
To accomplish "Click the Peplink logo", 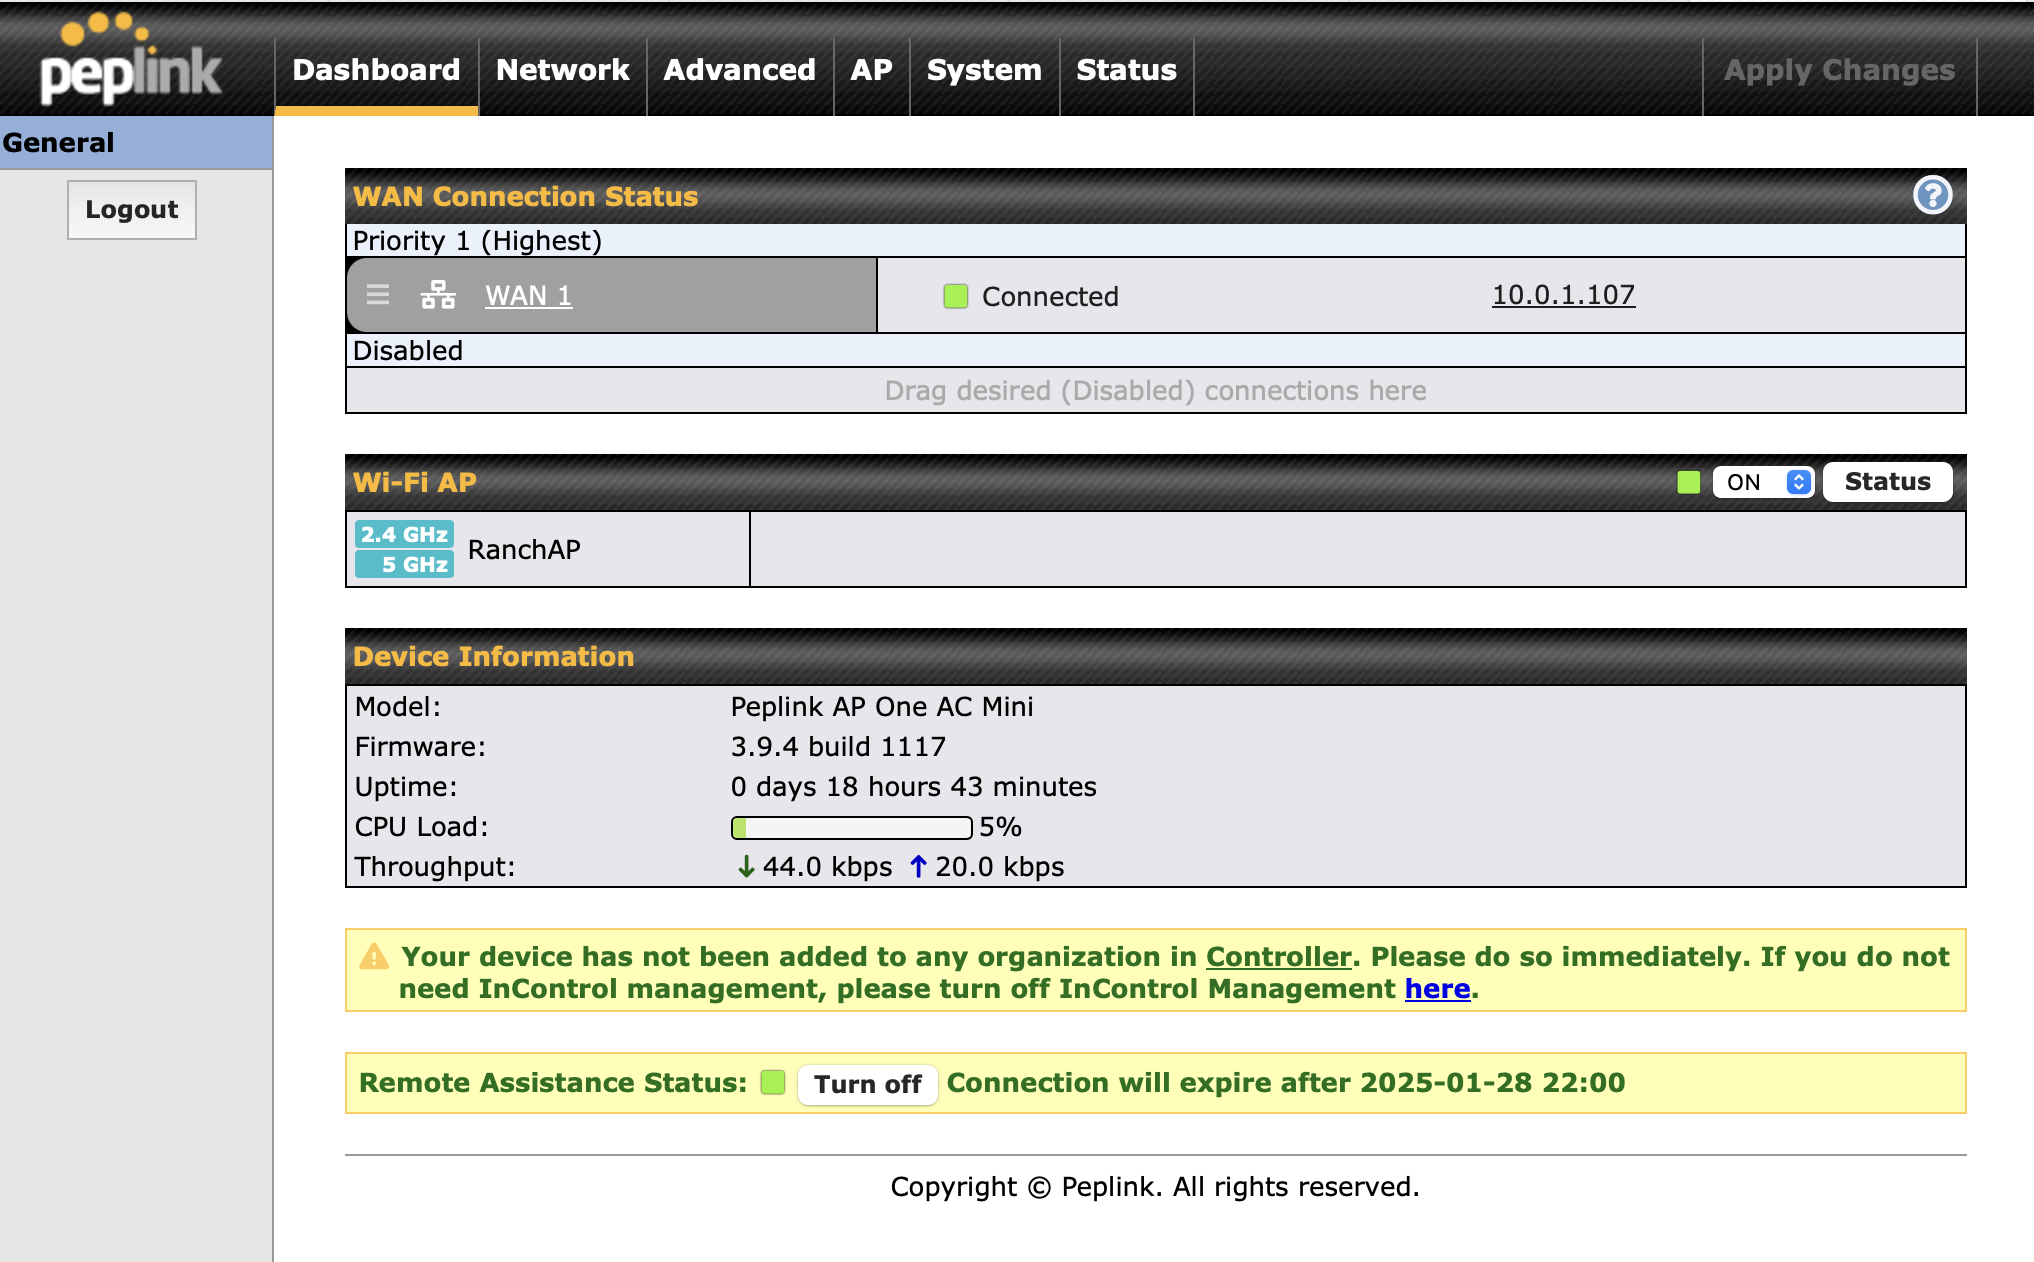I will click(130, 62).
